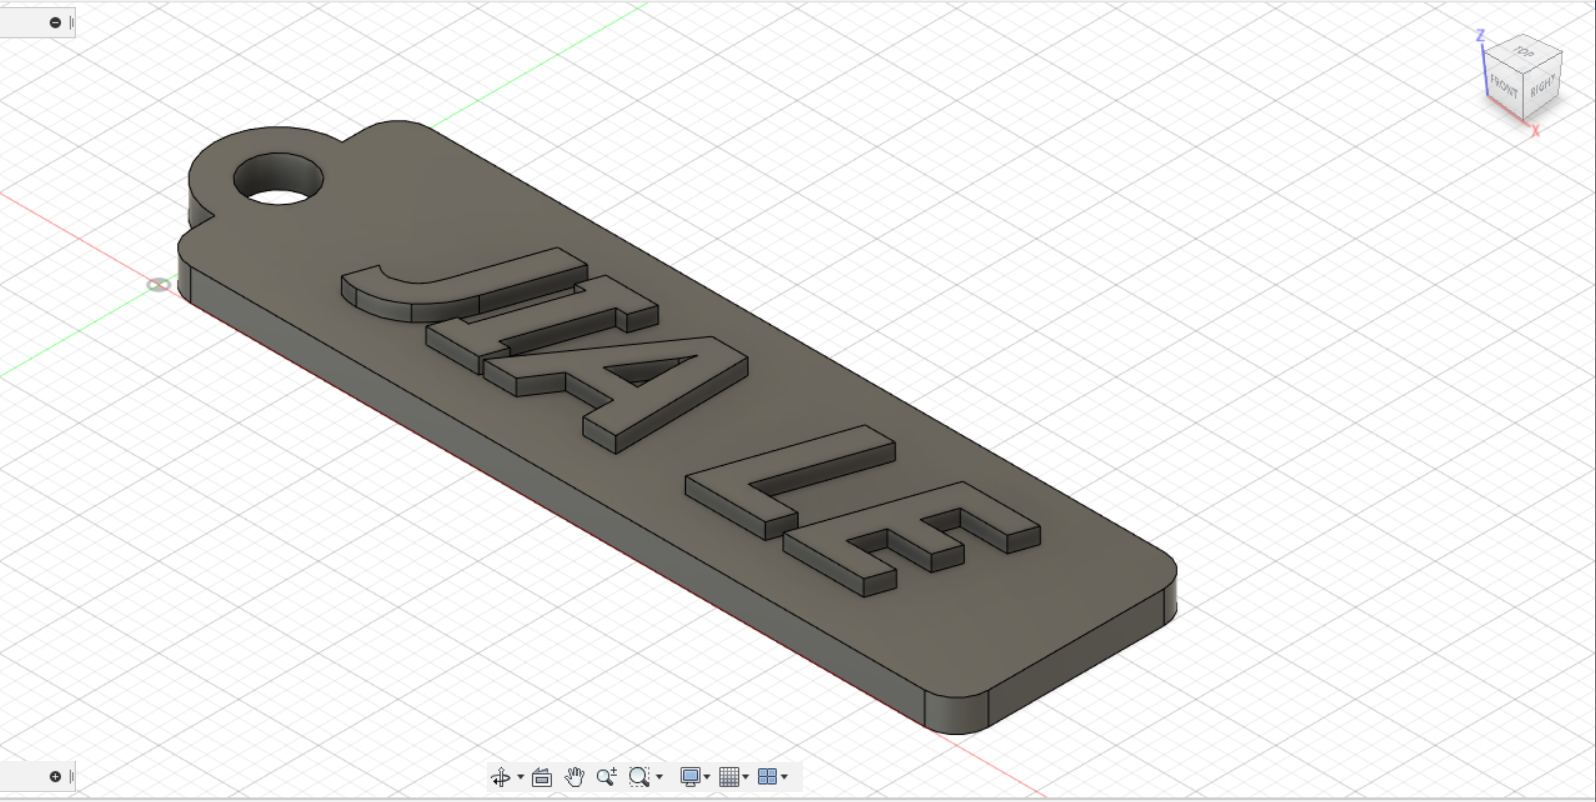Screen dimensions: 1596x802
Task: Collapse the browser panel with minus icon
Action: (55, 22)
